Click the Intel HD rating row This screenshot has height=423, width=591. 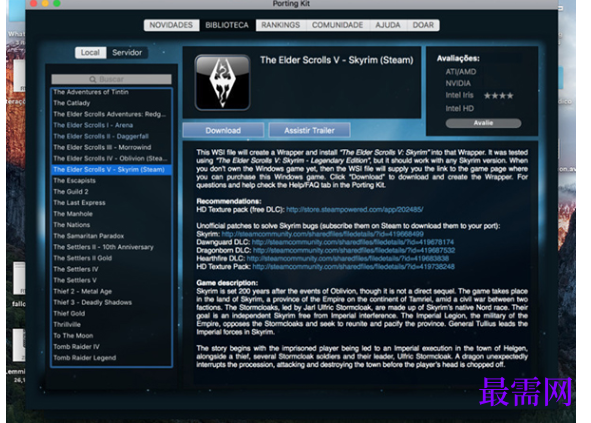click(x=459, y=109)
